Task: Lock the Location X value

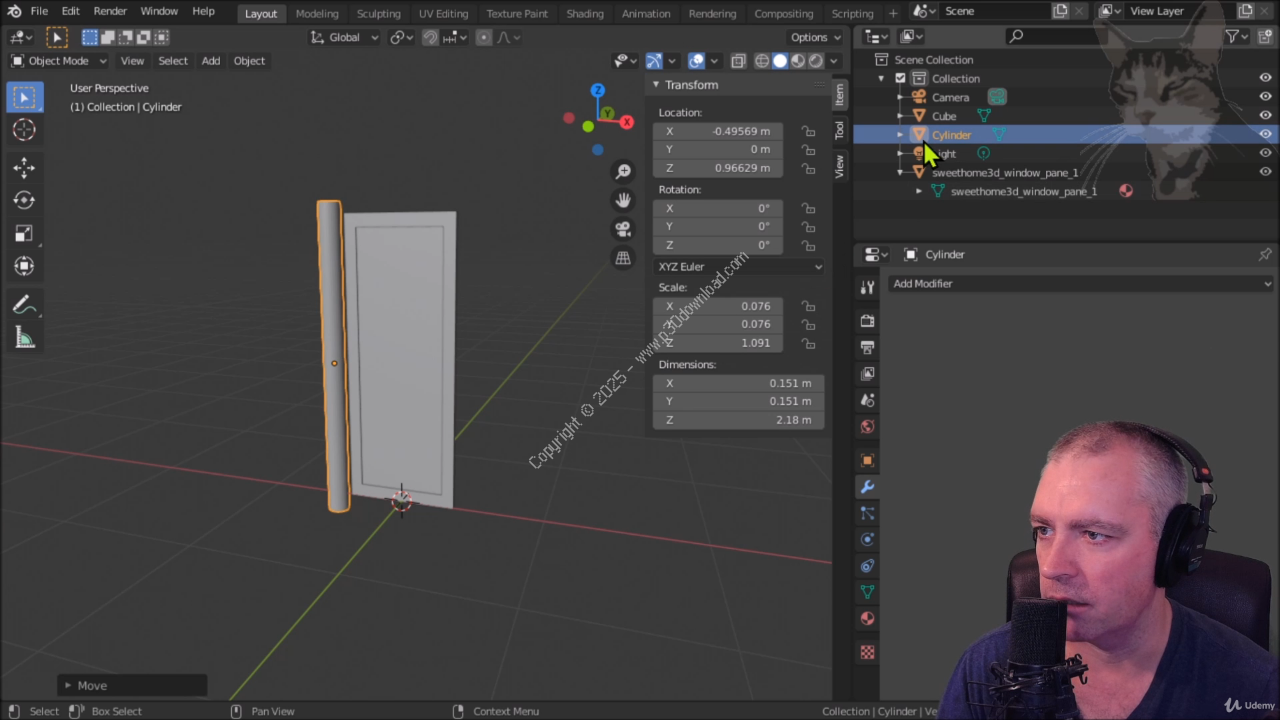Action: pos(808,131)
